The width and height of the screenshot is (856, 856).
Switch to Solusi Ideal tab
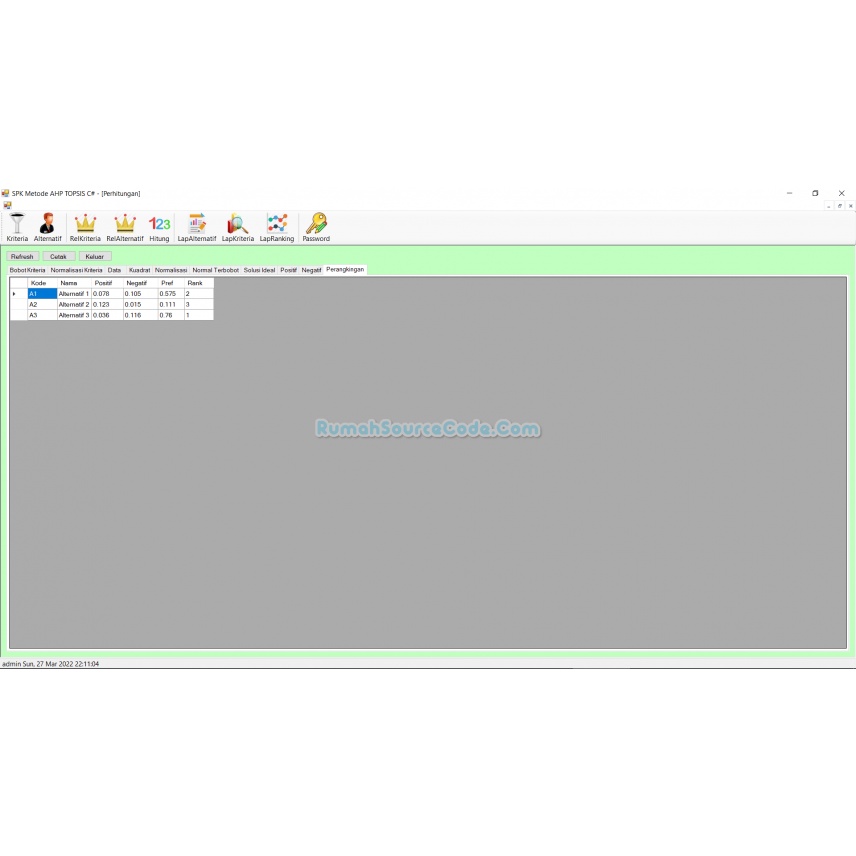[259, 270]
